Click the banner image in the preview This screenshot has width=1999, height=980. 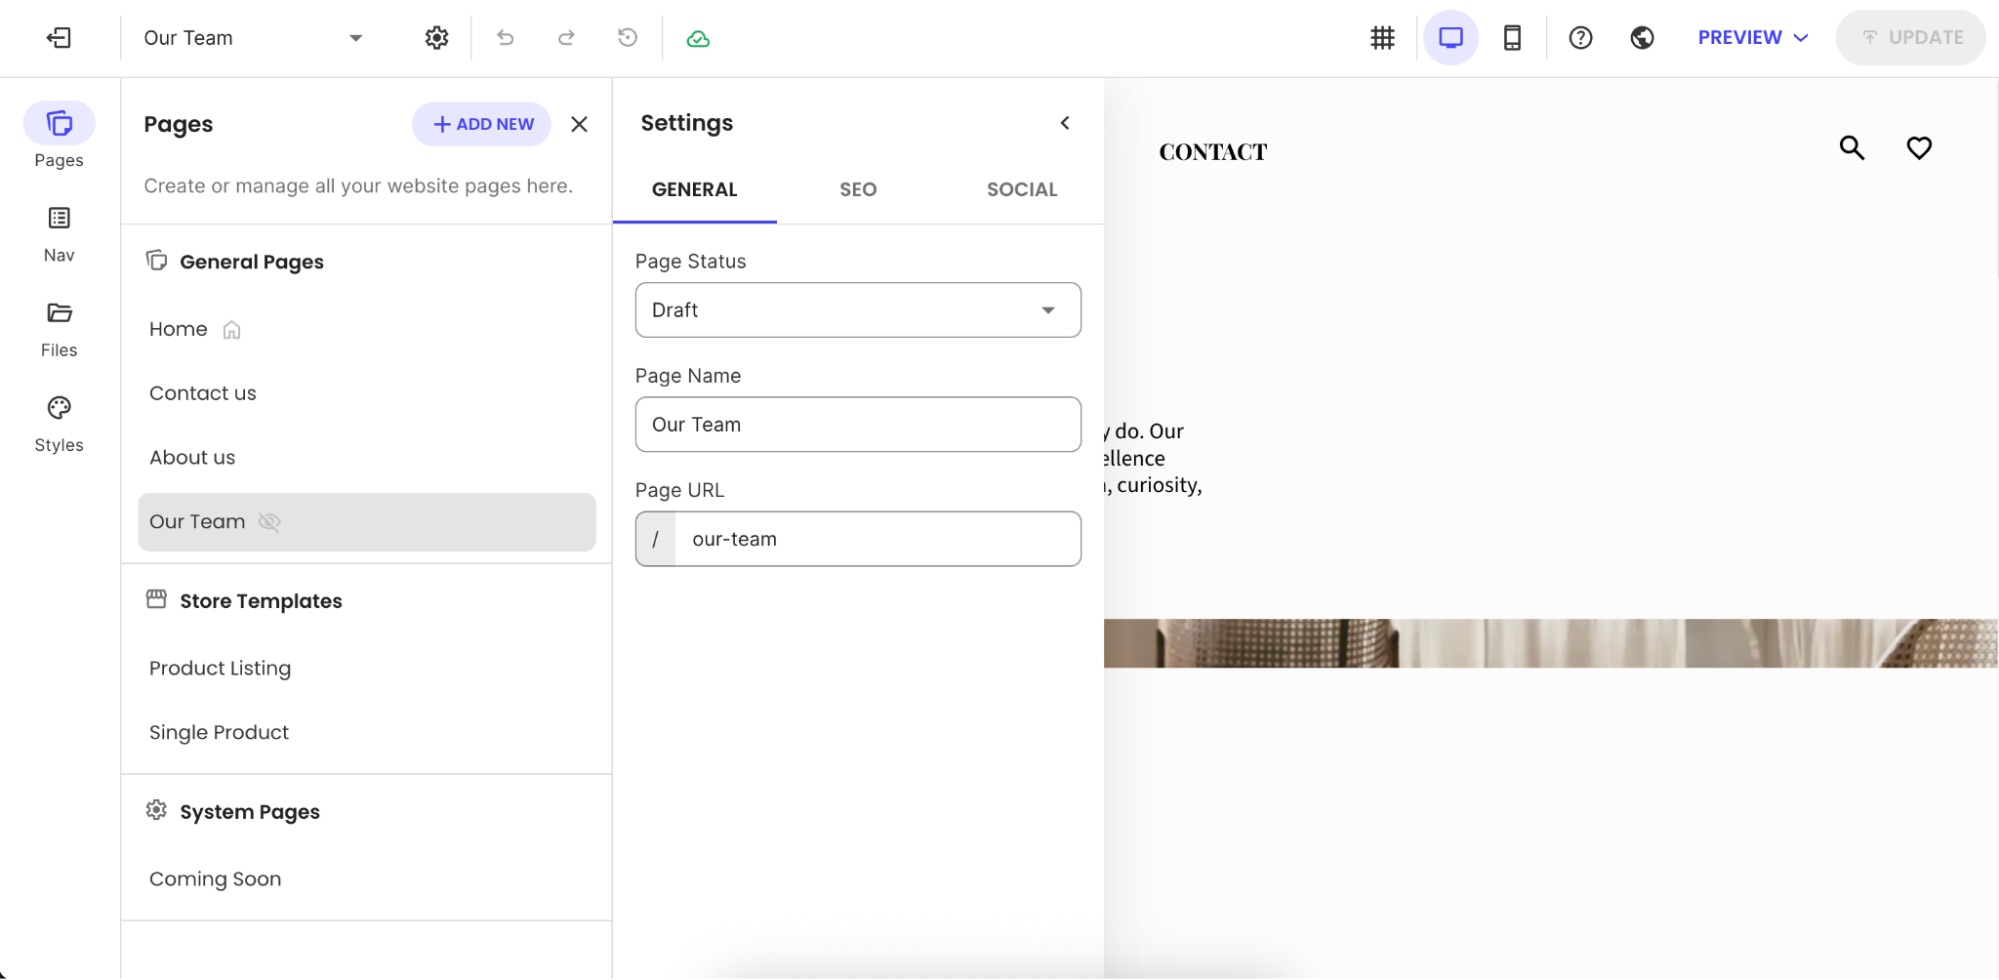pos(1551,643)
